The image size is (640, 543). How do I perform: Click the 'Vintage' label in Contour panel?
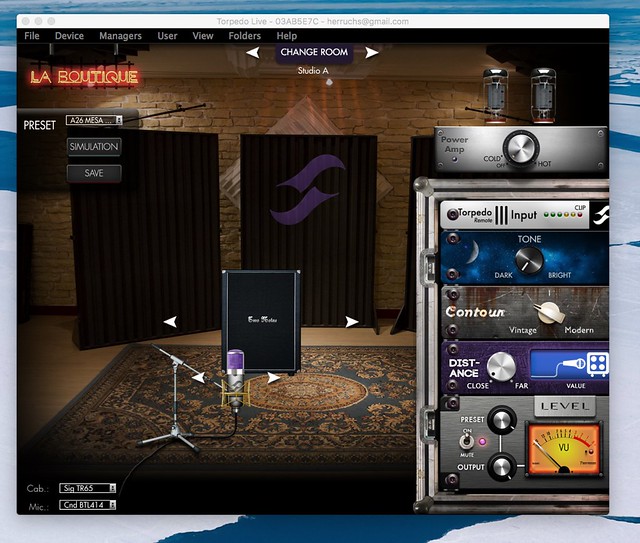coord(523,330)
